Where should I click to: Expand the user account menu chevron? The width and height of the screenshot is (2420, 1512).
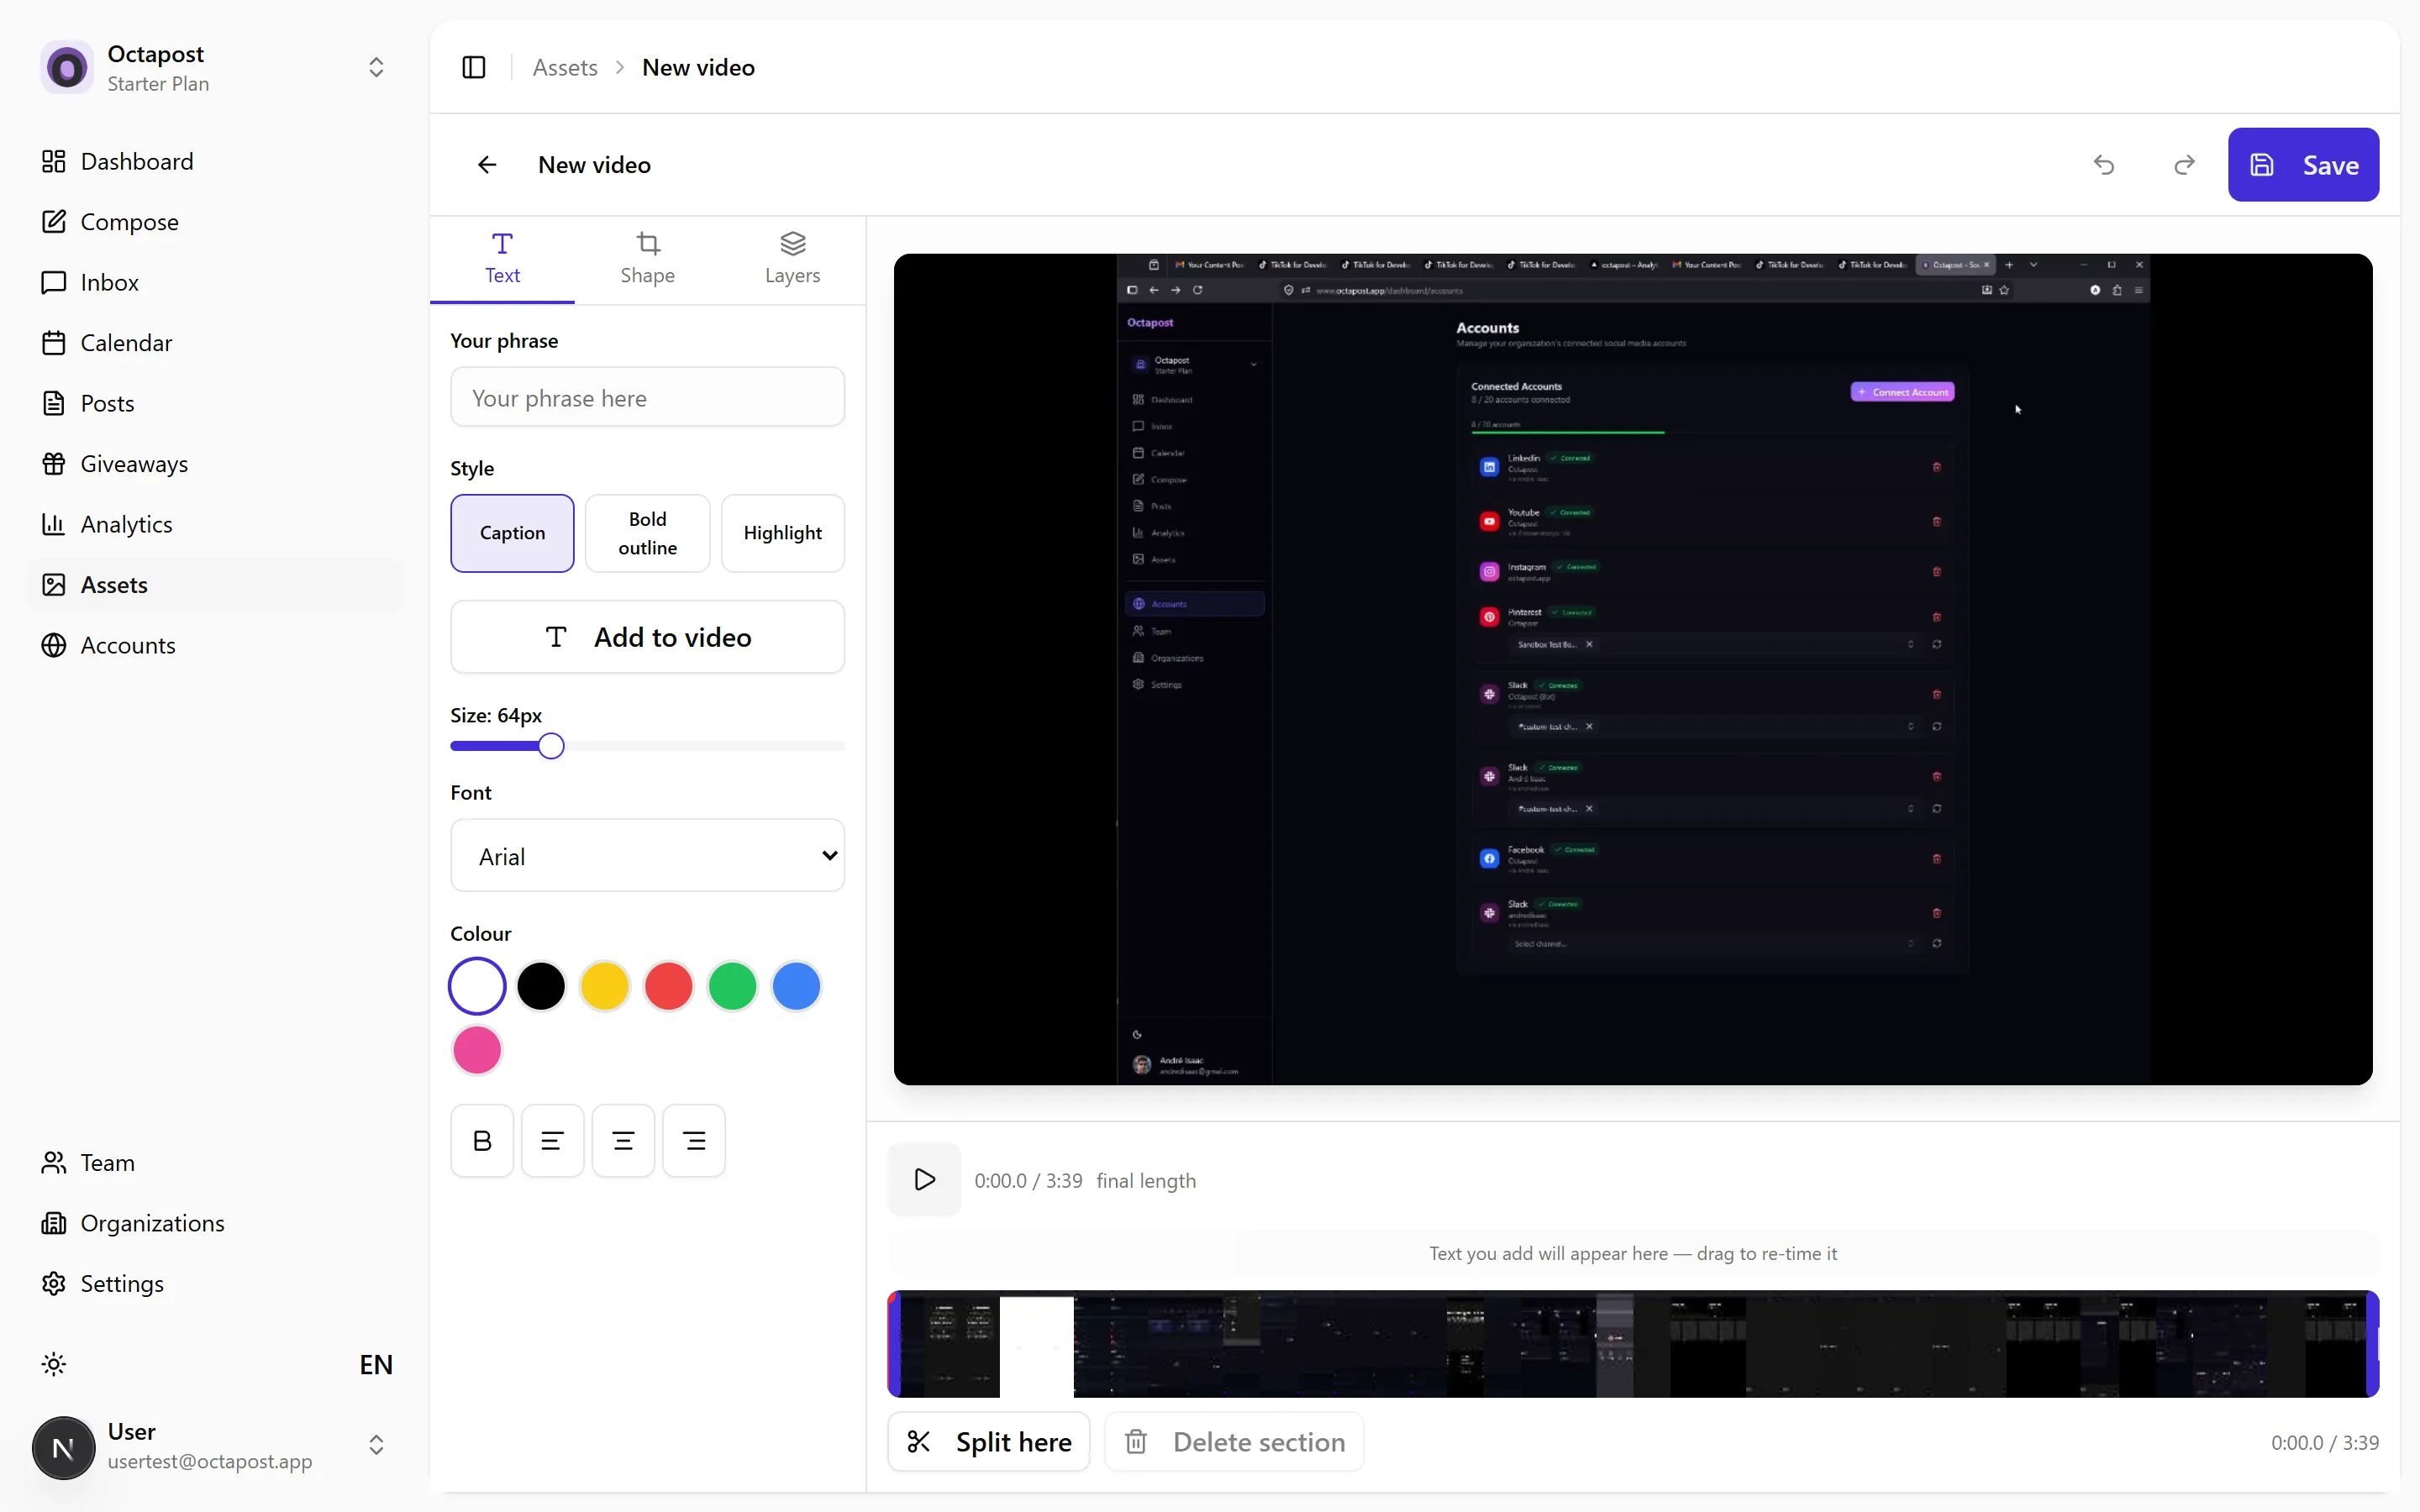click(x=376, y=1445)
